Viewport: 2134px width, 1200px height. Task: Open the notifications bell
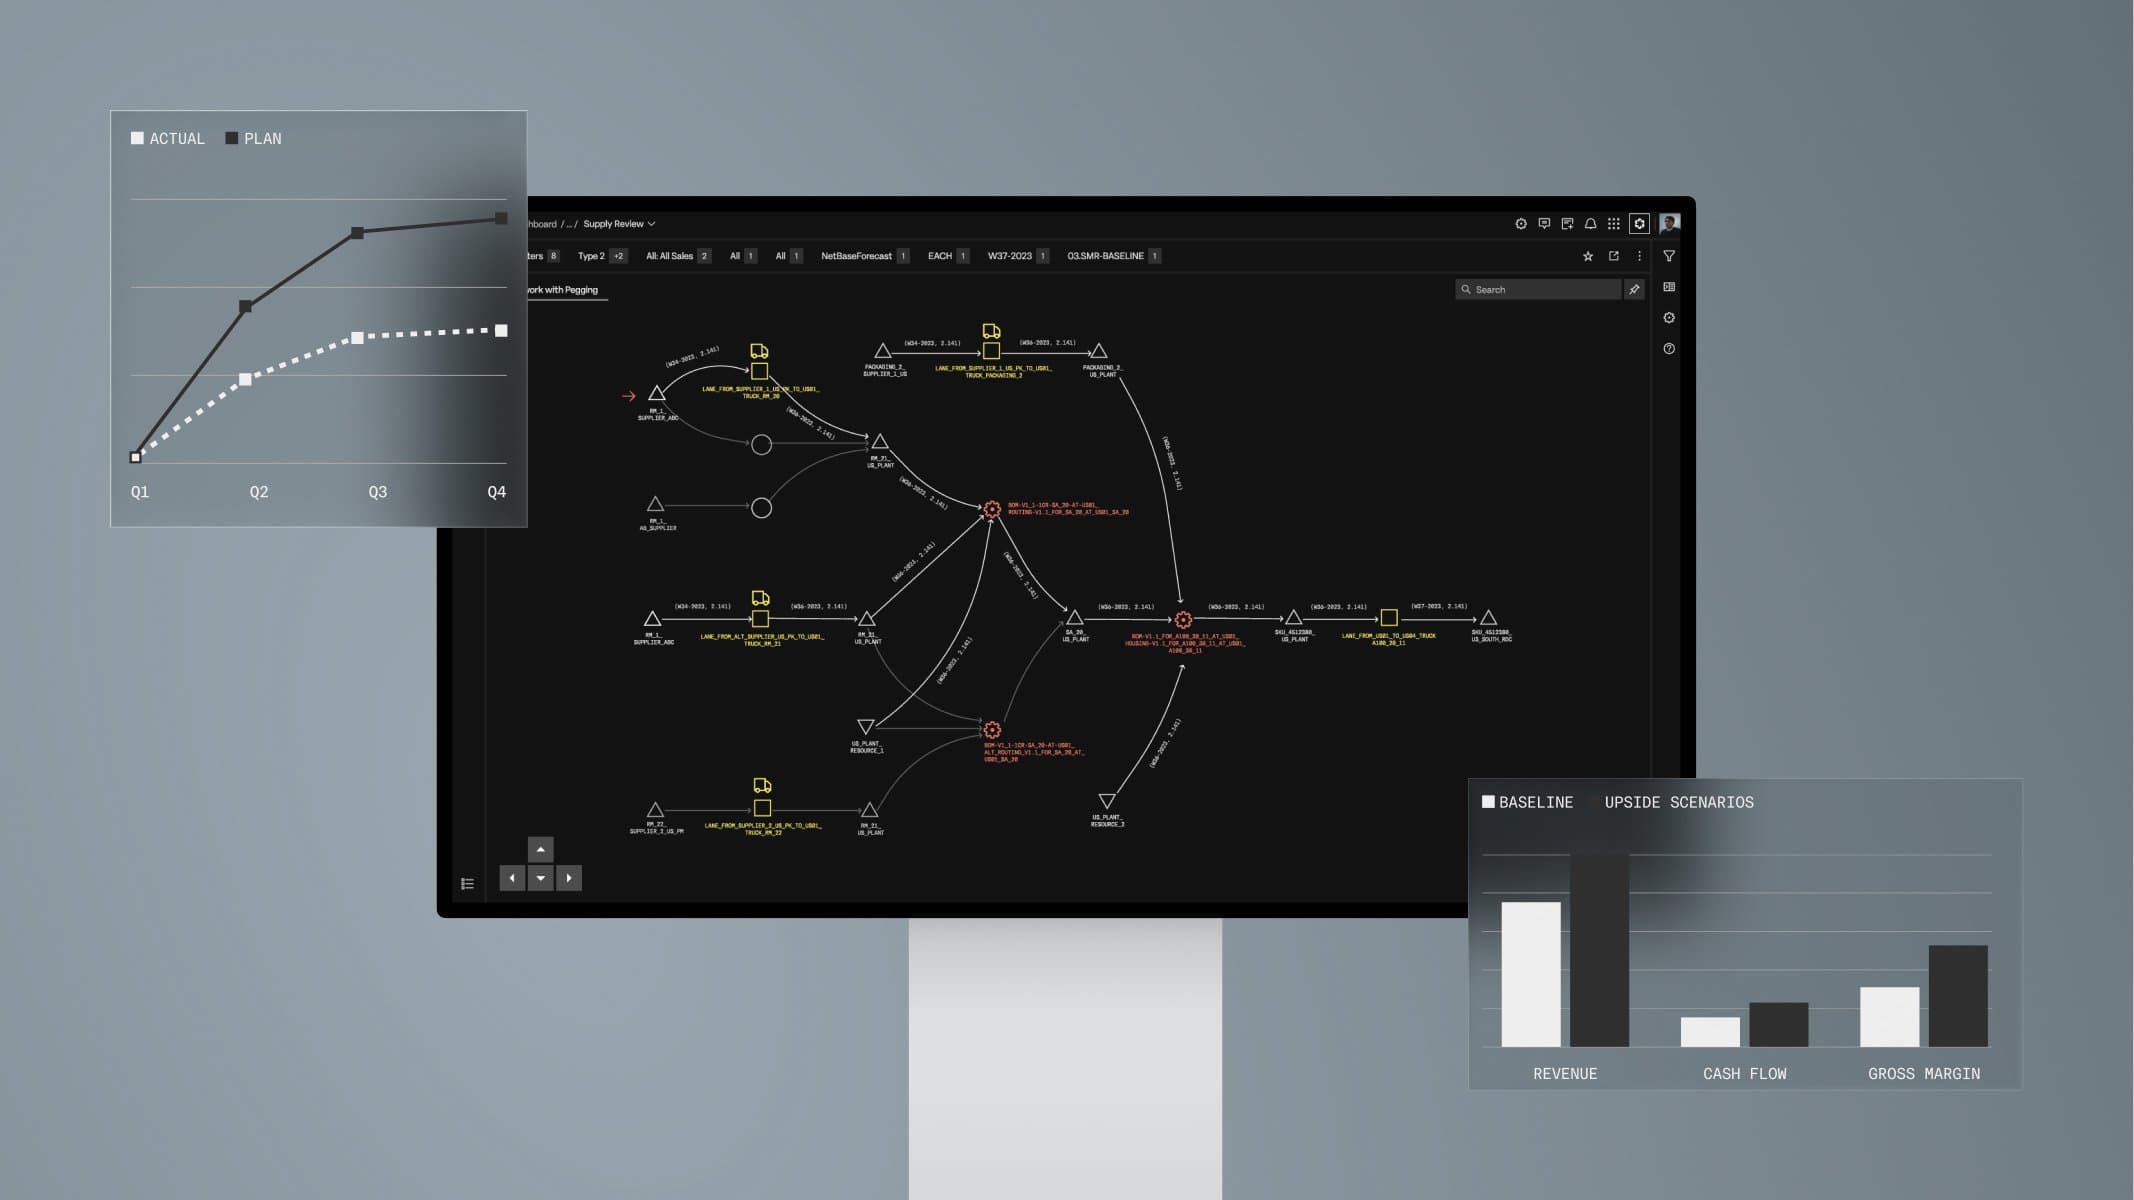click(x=1590, y=224)
